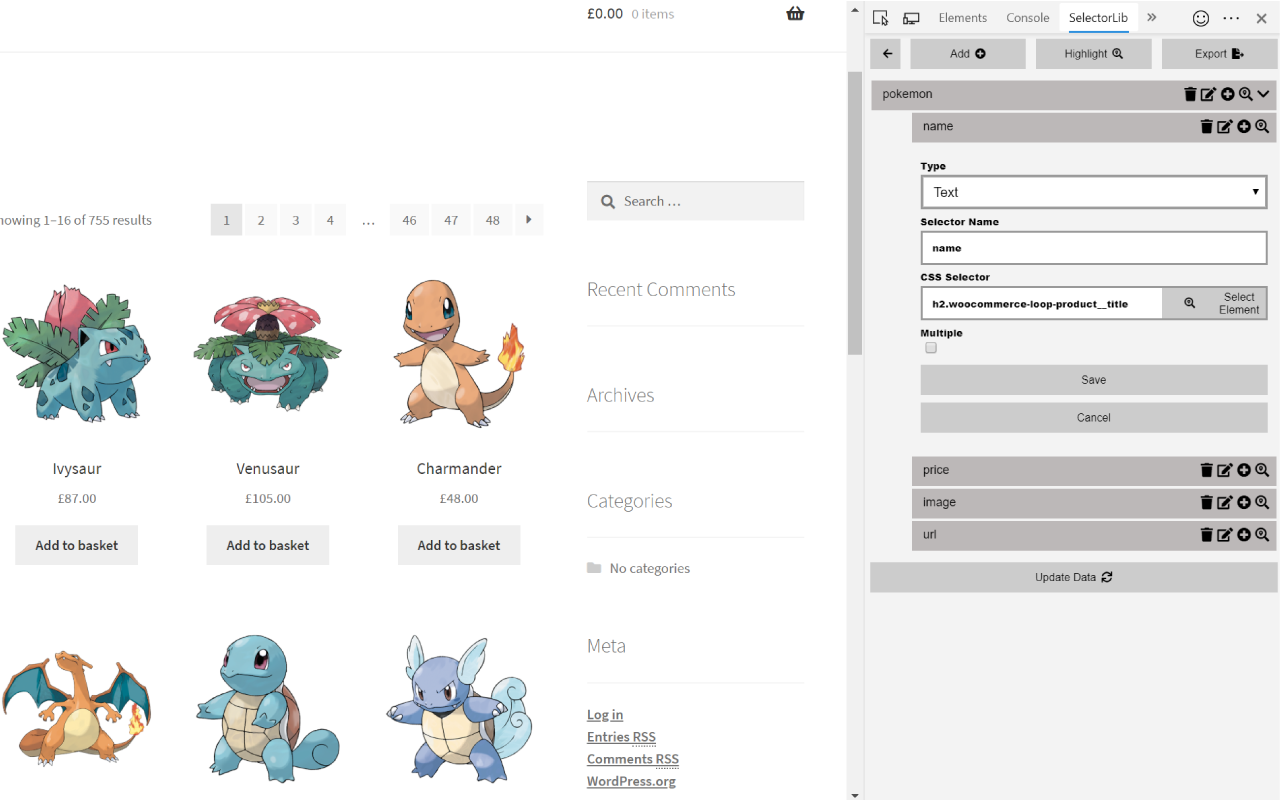The width and height of the screenshot is (1280, 800).
Task: Click the Log in link
Action: pyautogui.click(x=605, y=714)
